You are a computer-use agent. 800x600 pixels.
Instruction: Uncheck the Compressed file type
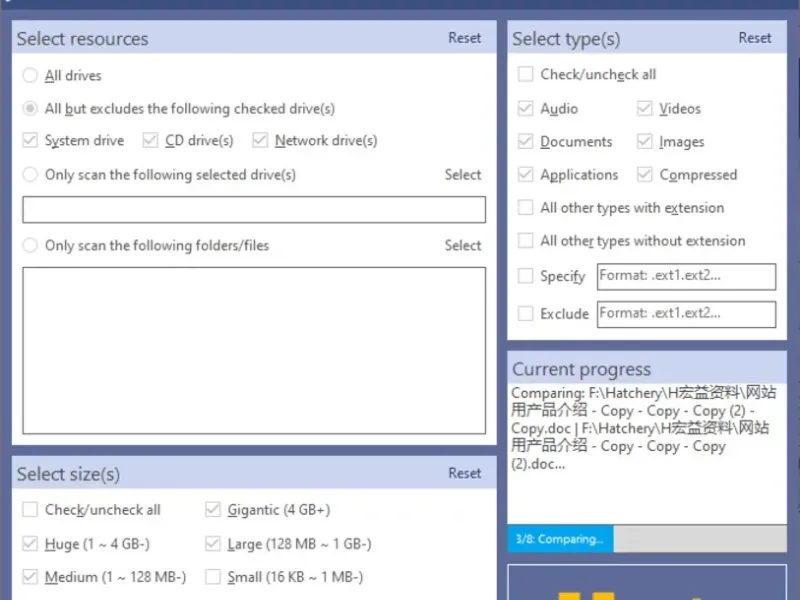point(645,174)
